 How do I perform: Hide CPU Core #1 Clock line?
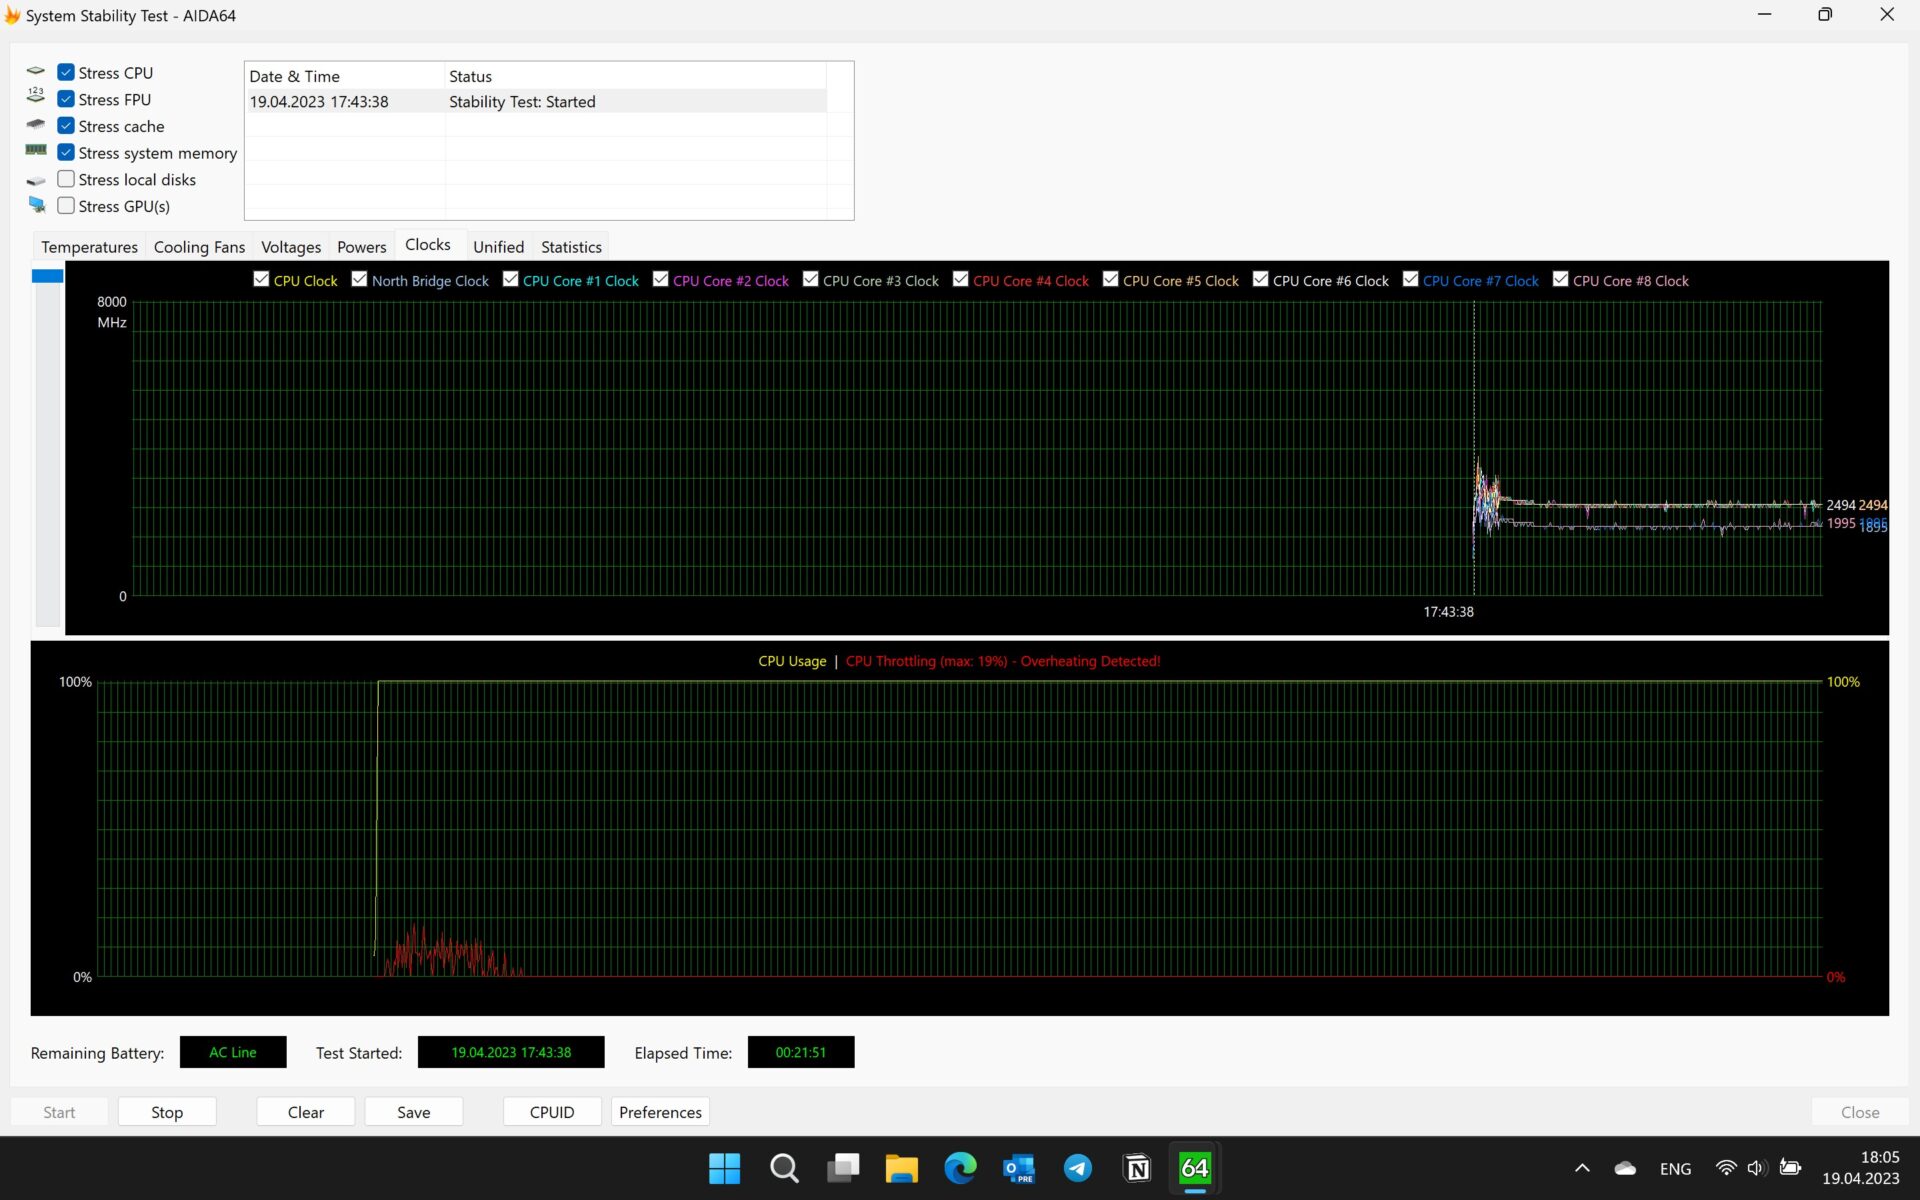[510, 279]
